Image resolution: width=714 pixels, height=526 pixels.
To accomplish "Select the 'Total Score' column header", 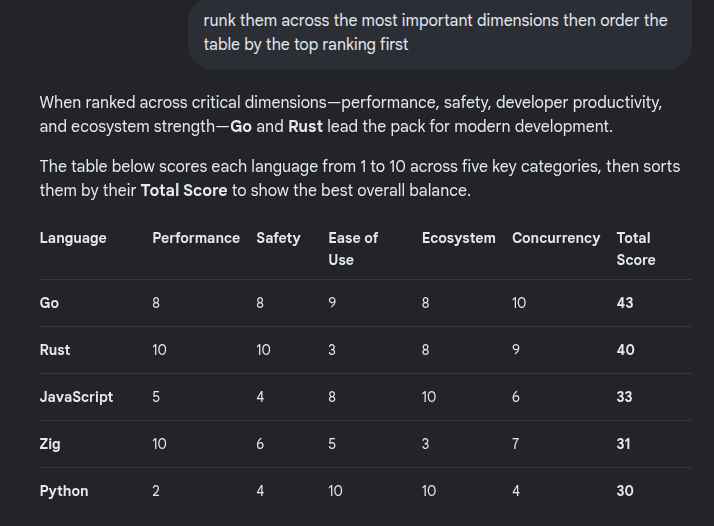I will pyautogui.click(x=636, y=249).
